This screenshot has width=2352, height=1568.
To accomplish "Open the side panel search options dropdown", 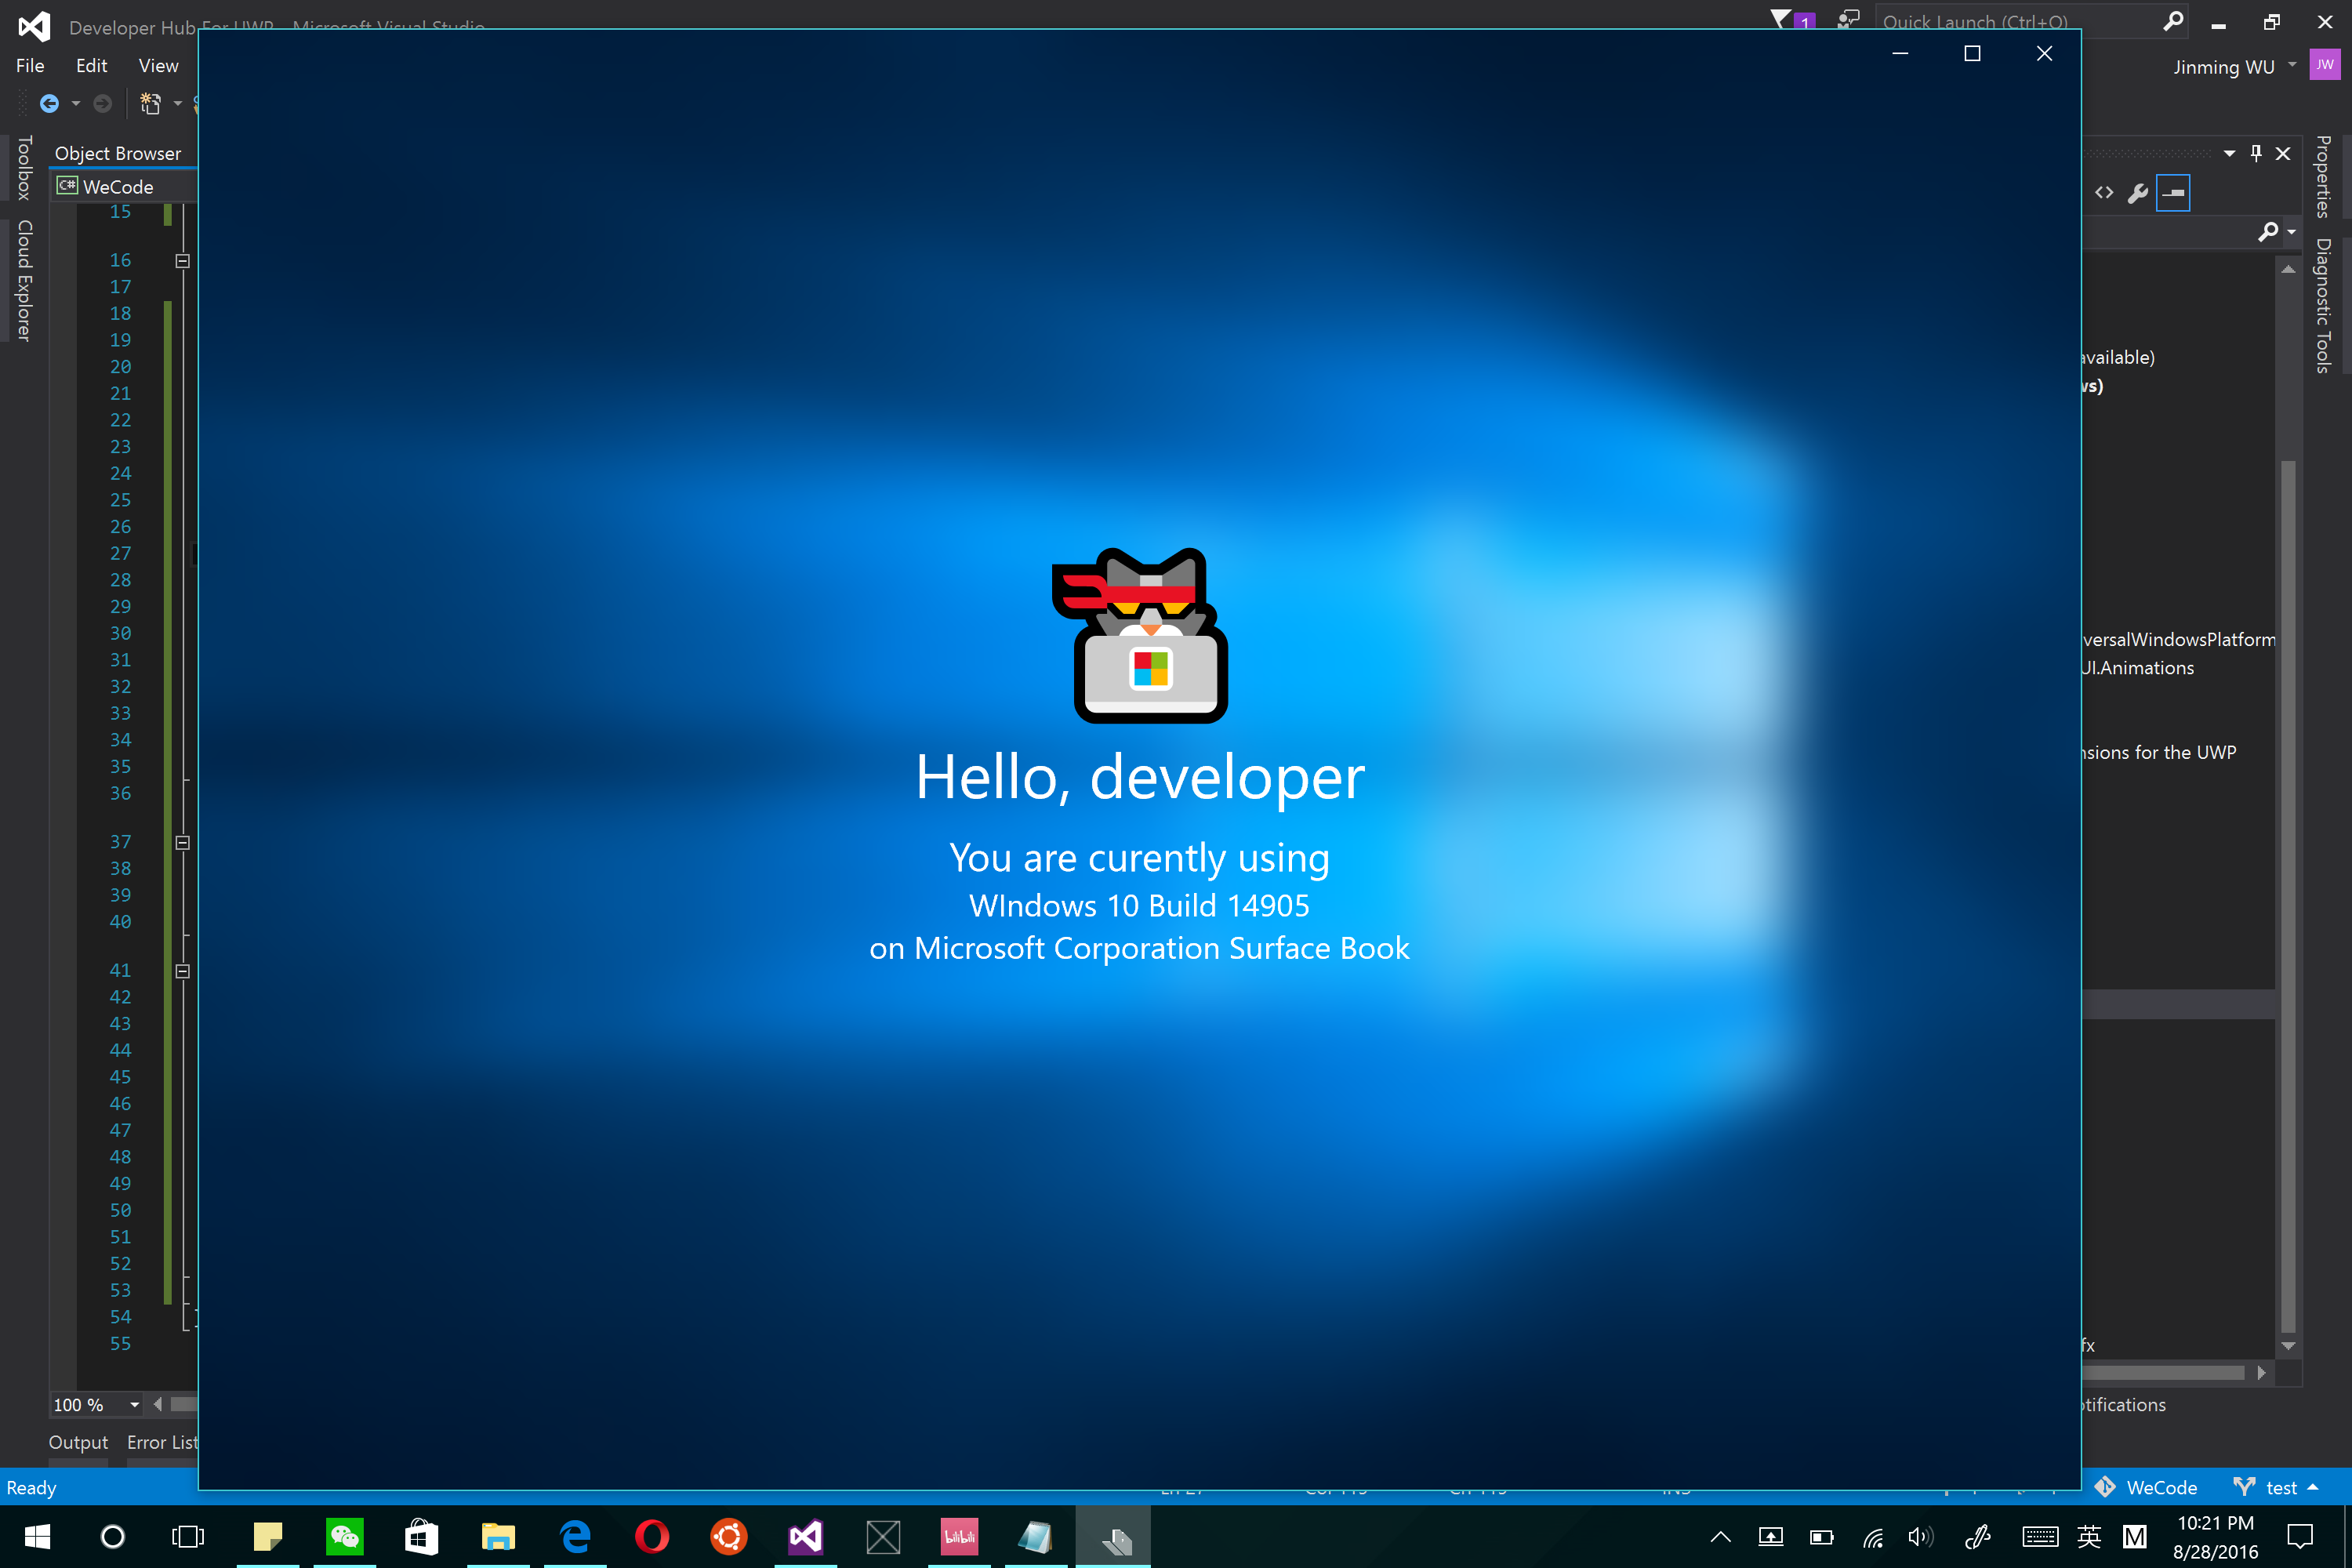I will [x=2291, y=232].
